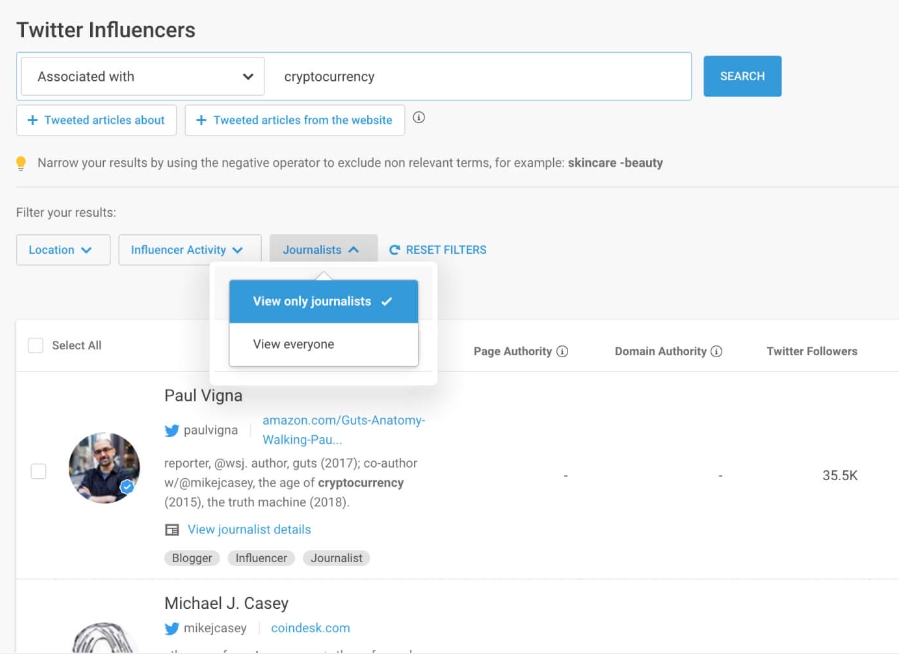Image resolution: width=899 pixels, height=654 pixels.
Task: Open the Associated with dropdown
Action: tap(143, 76)
